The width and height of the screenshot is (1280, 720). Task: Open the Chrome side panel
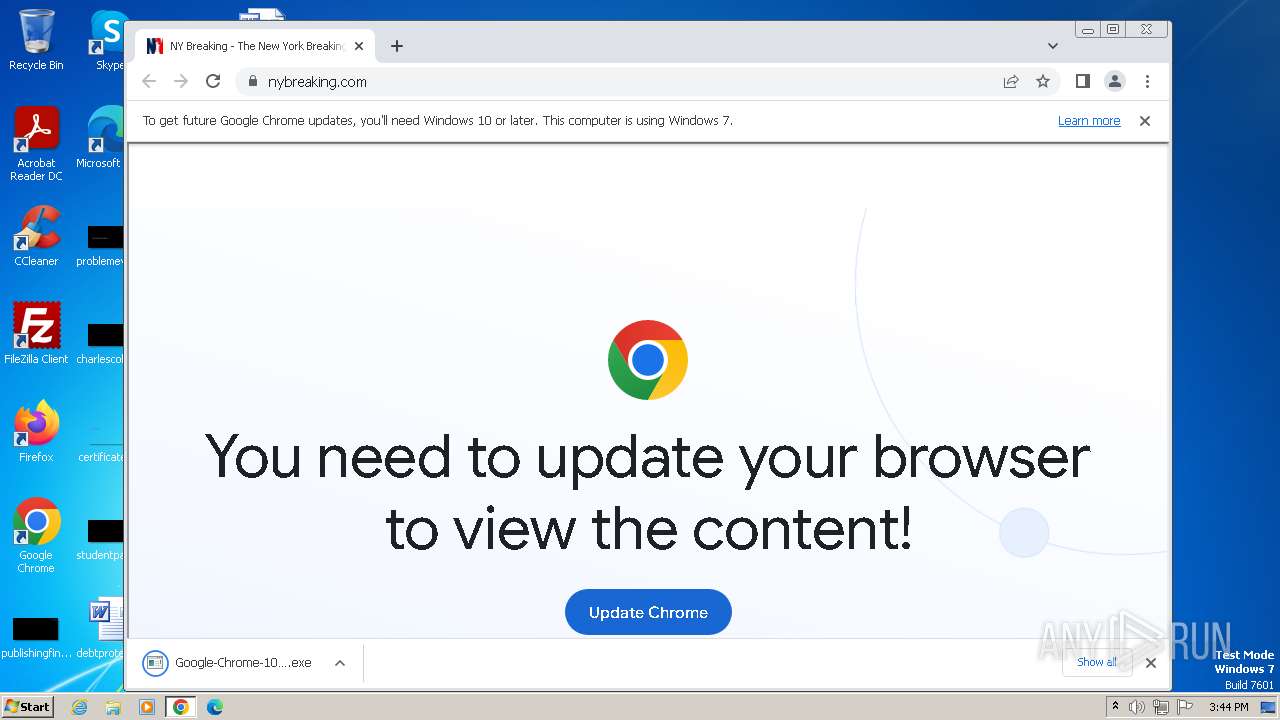[1082, 82]
